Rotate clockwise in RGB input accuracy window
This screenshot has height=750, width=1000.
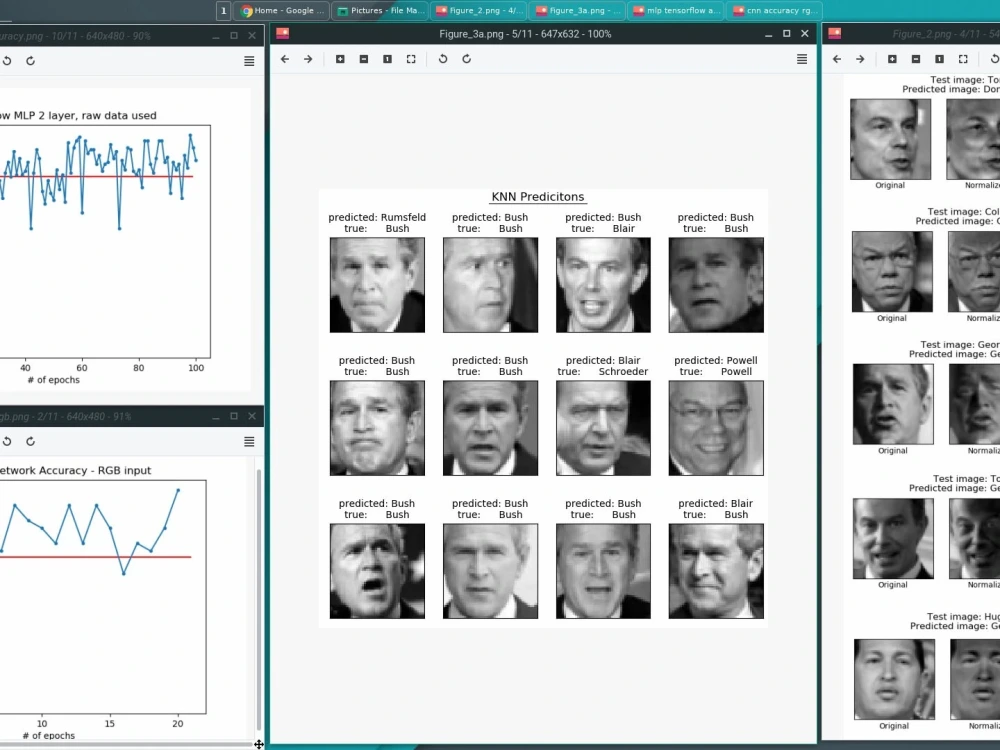pyautogui.click(x=30, y=441)
